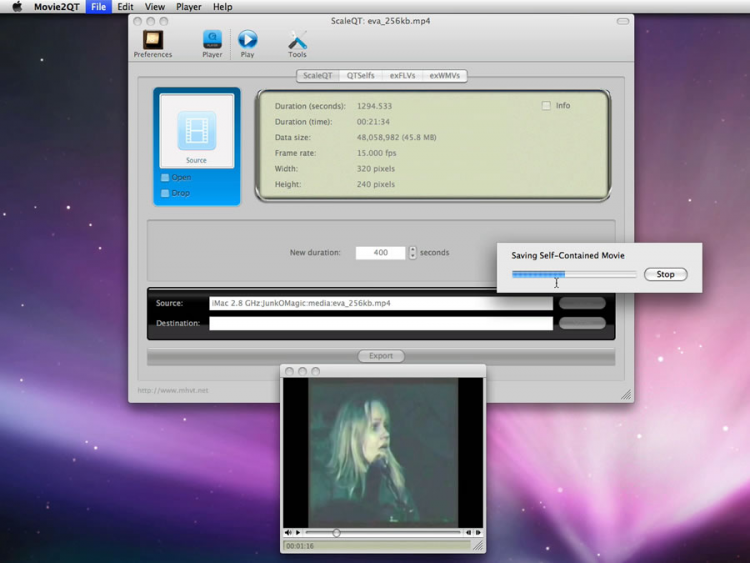Screen dimensions: 750x563
Task: Open the View menu
Action: point(155,7)
